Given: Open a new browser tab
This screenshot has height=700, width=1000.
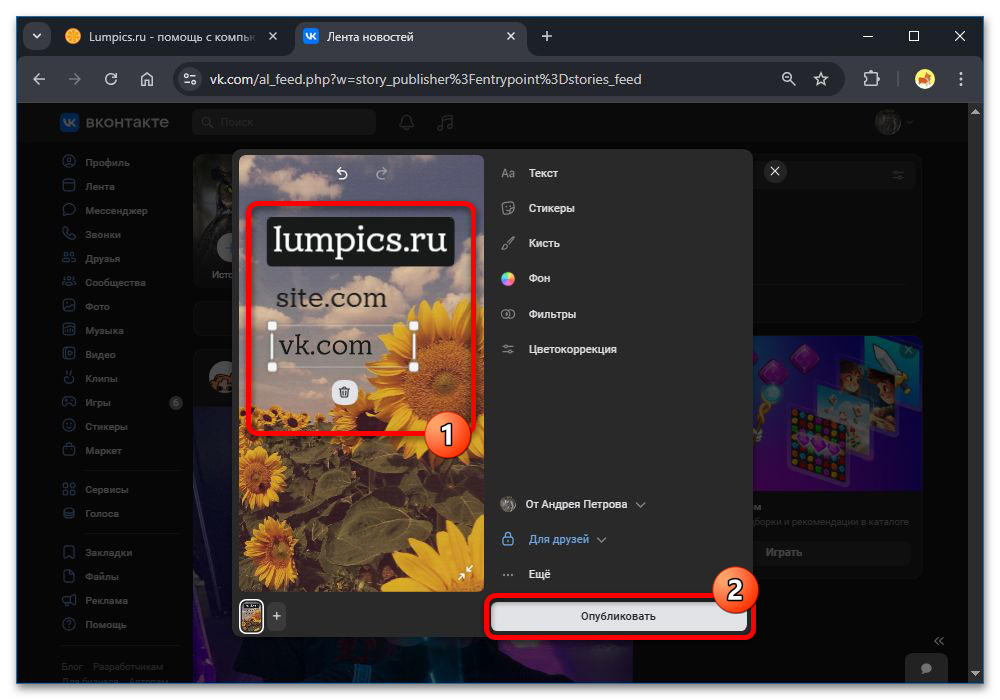Looking at the screenshot, I should click(x=547, y=36).
